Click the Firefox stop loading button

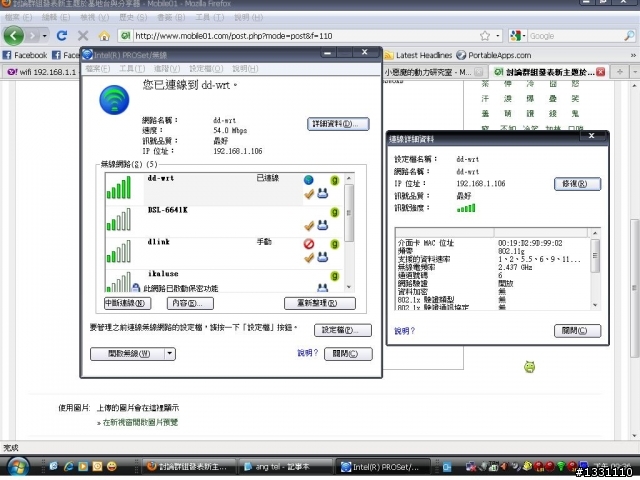pyautogui.click(x=83, y=36)
